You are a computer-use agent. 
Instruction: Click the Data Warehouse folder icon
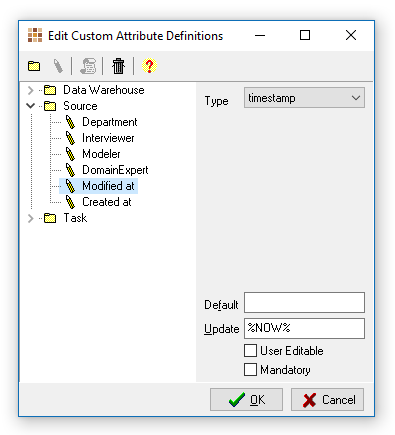[x=50, y=90]
